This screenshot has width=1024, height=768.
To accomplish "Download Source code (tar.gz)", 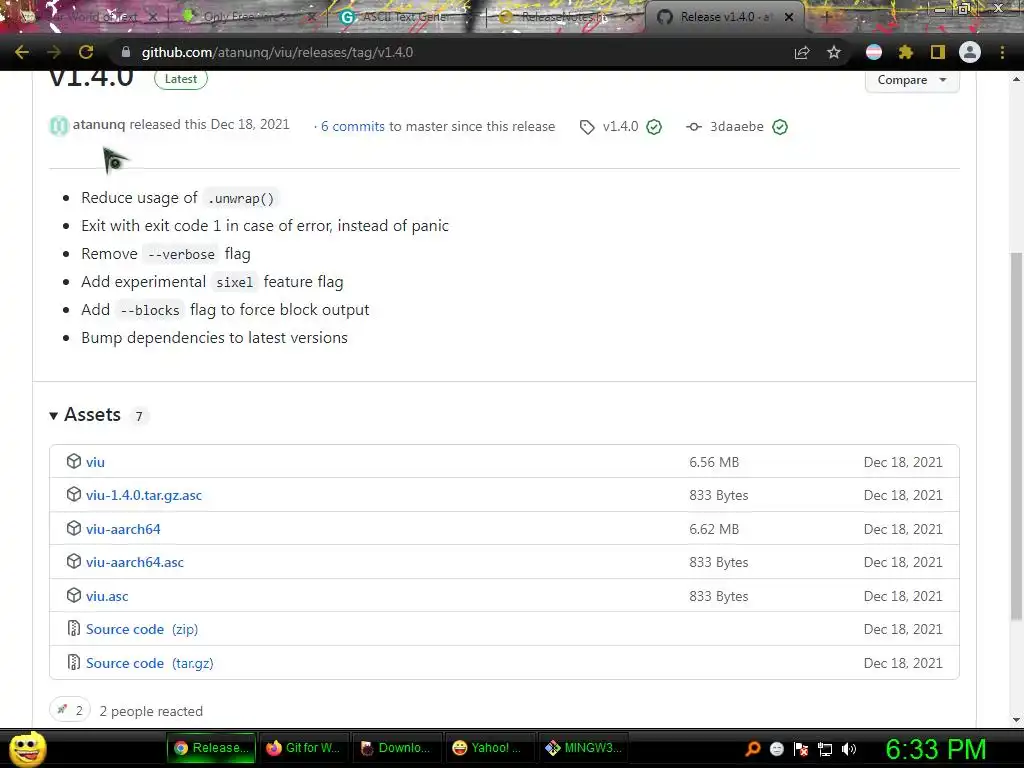I will (x=150, y=663).
